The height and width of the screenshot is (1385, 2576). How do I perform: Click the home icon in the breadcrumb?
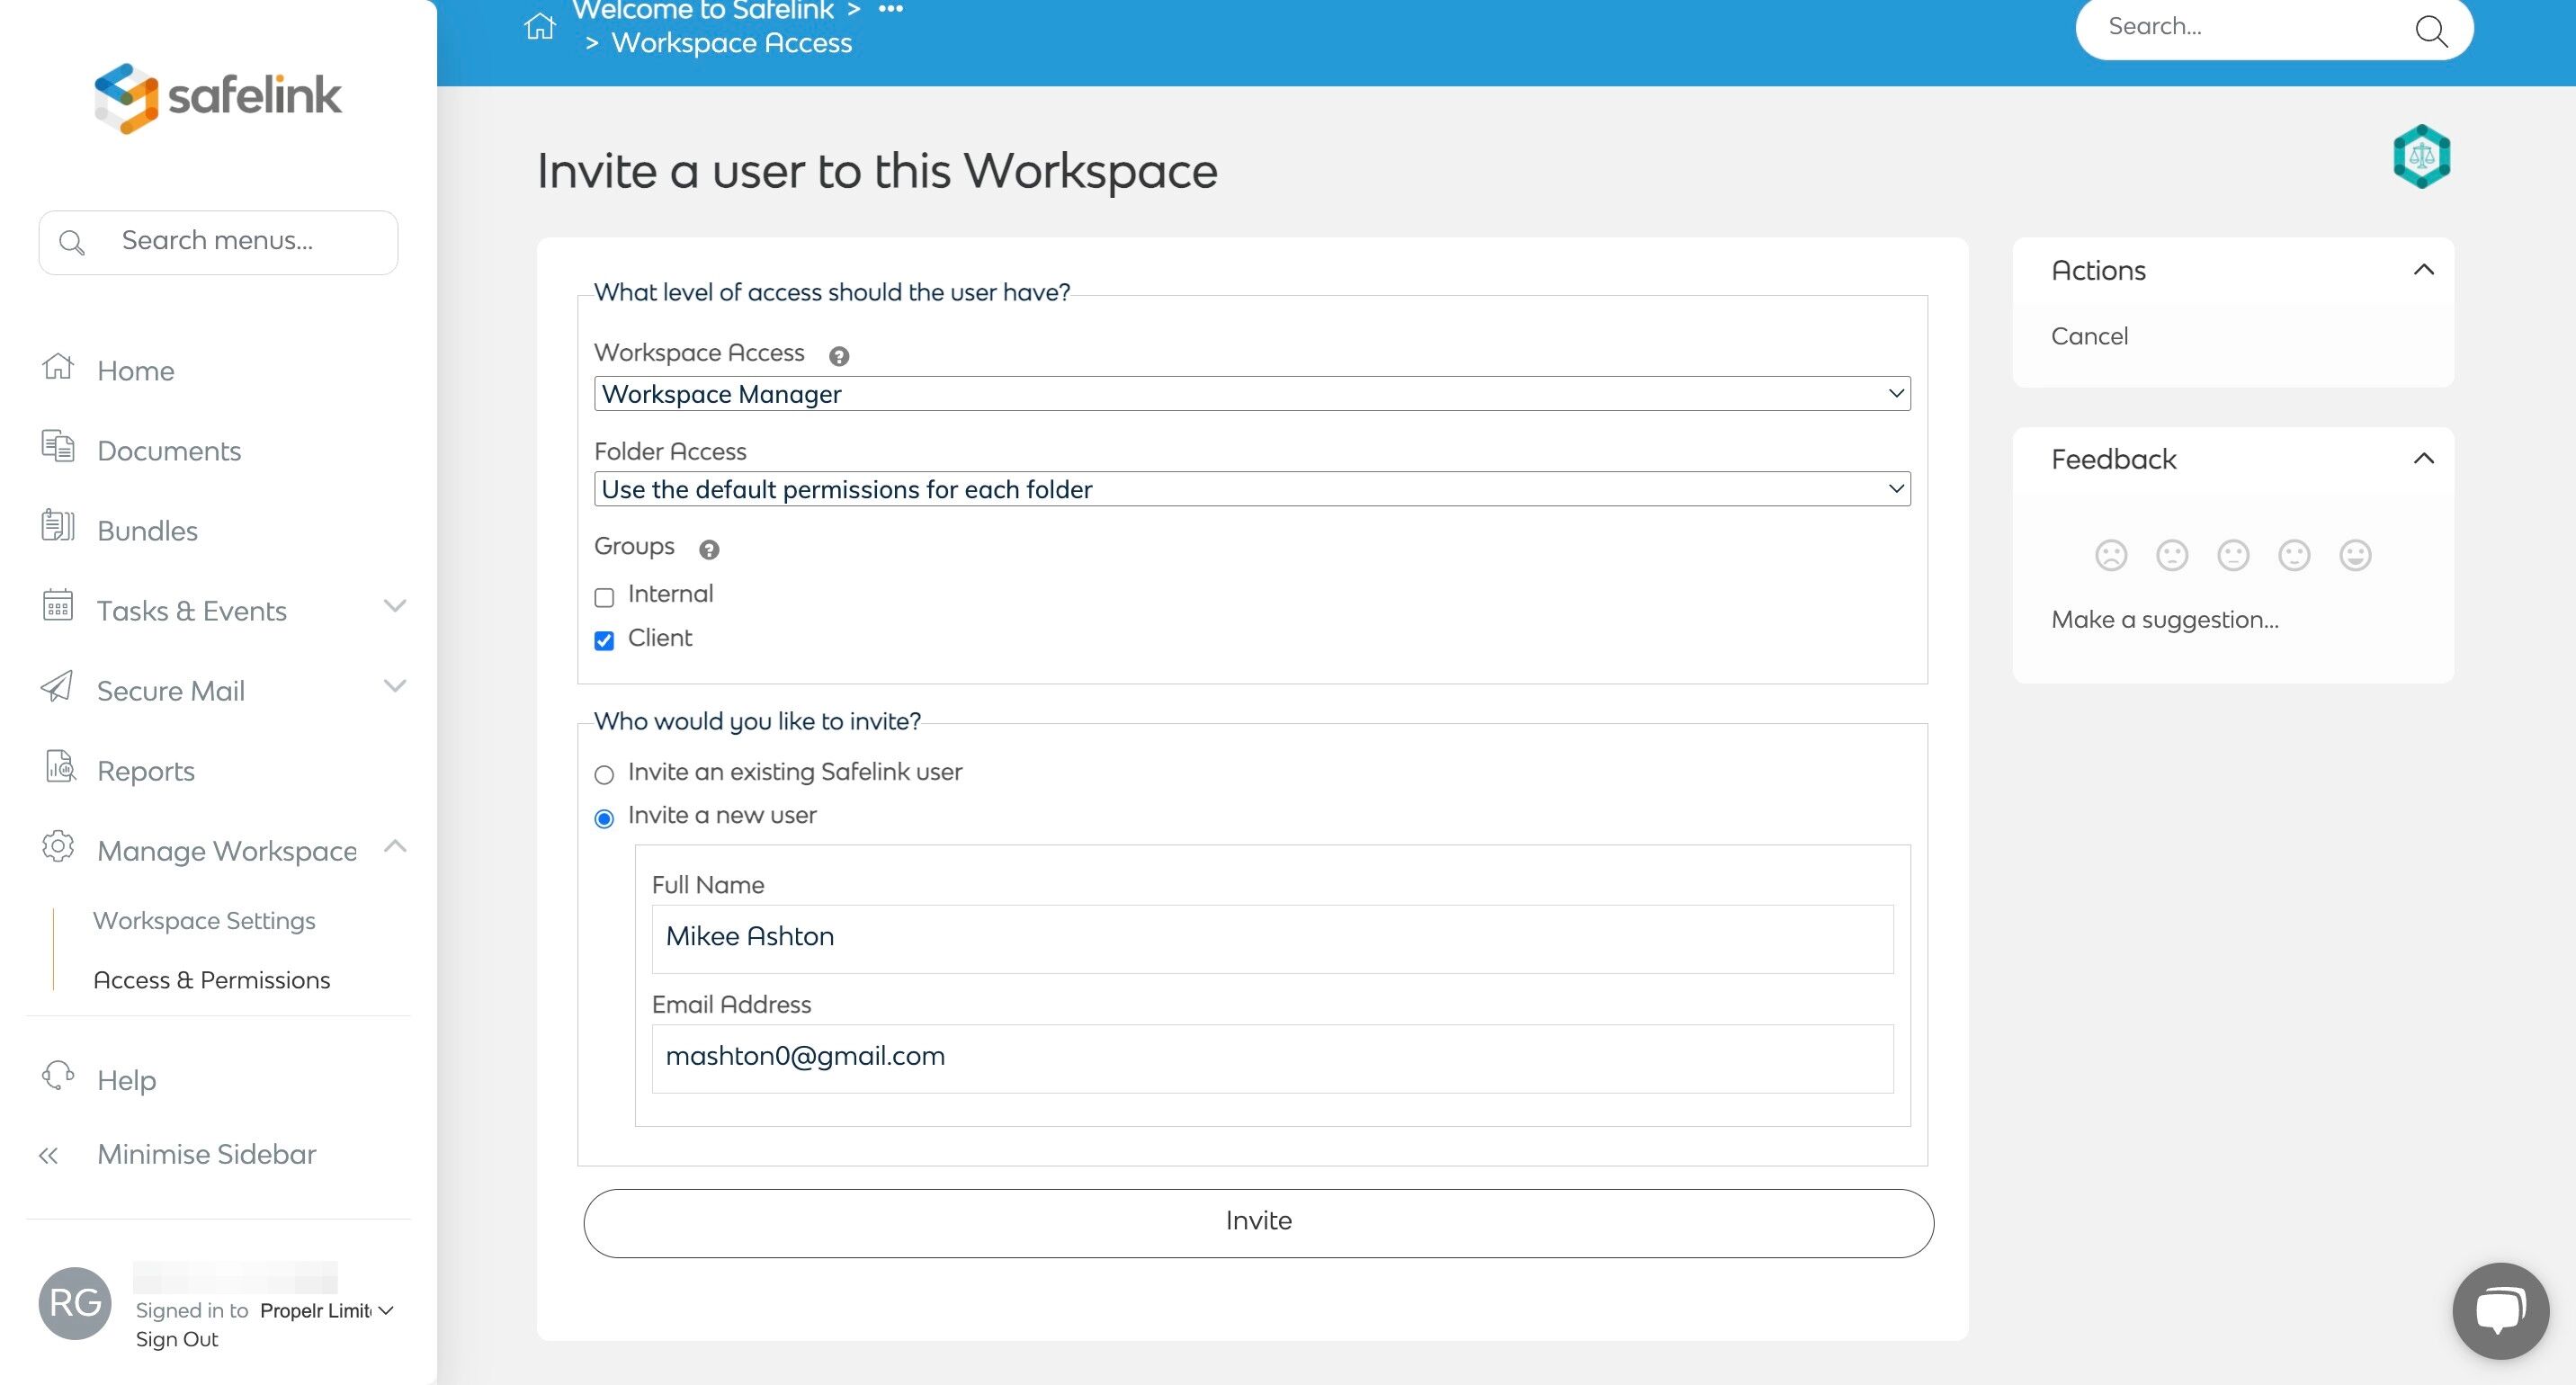539,25
